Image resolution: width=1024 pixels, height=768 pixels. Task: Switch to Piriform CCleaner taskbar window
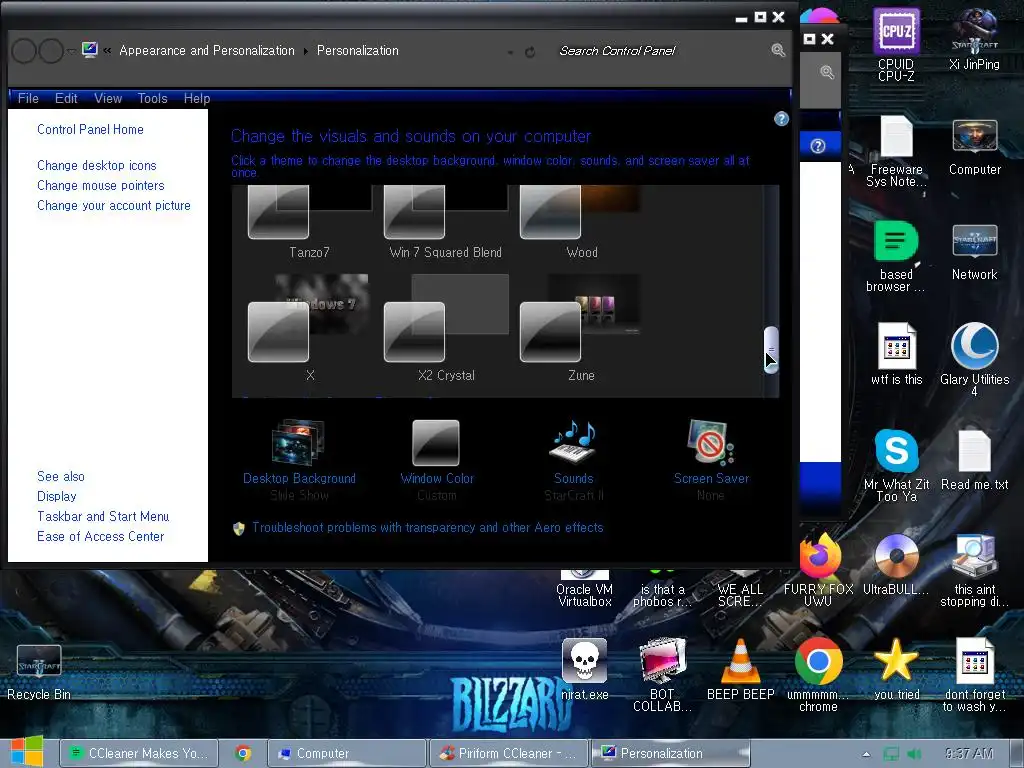pos(508,753)
